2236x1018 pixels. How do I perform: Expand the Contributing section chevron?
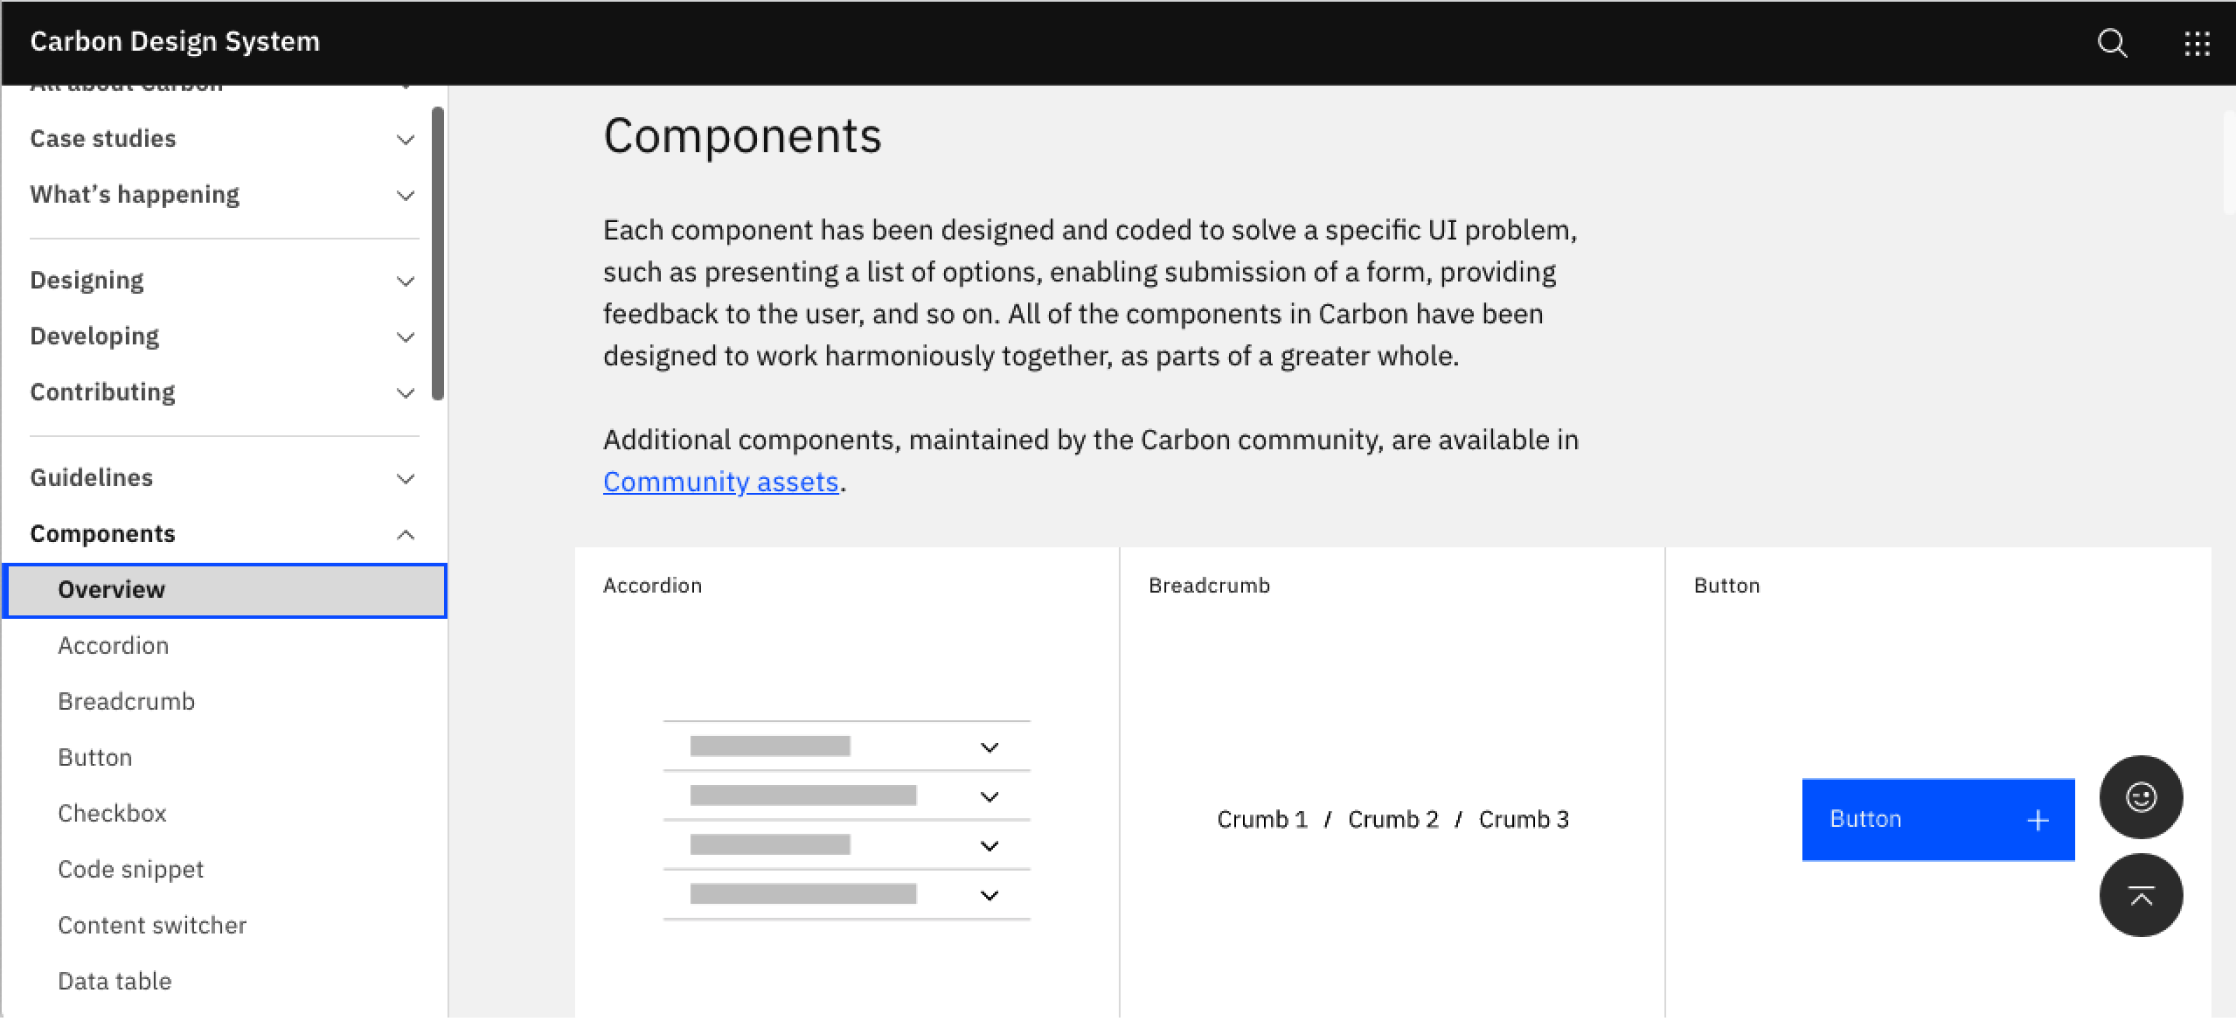405,393
